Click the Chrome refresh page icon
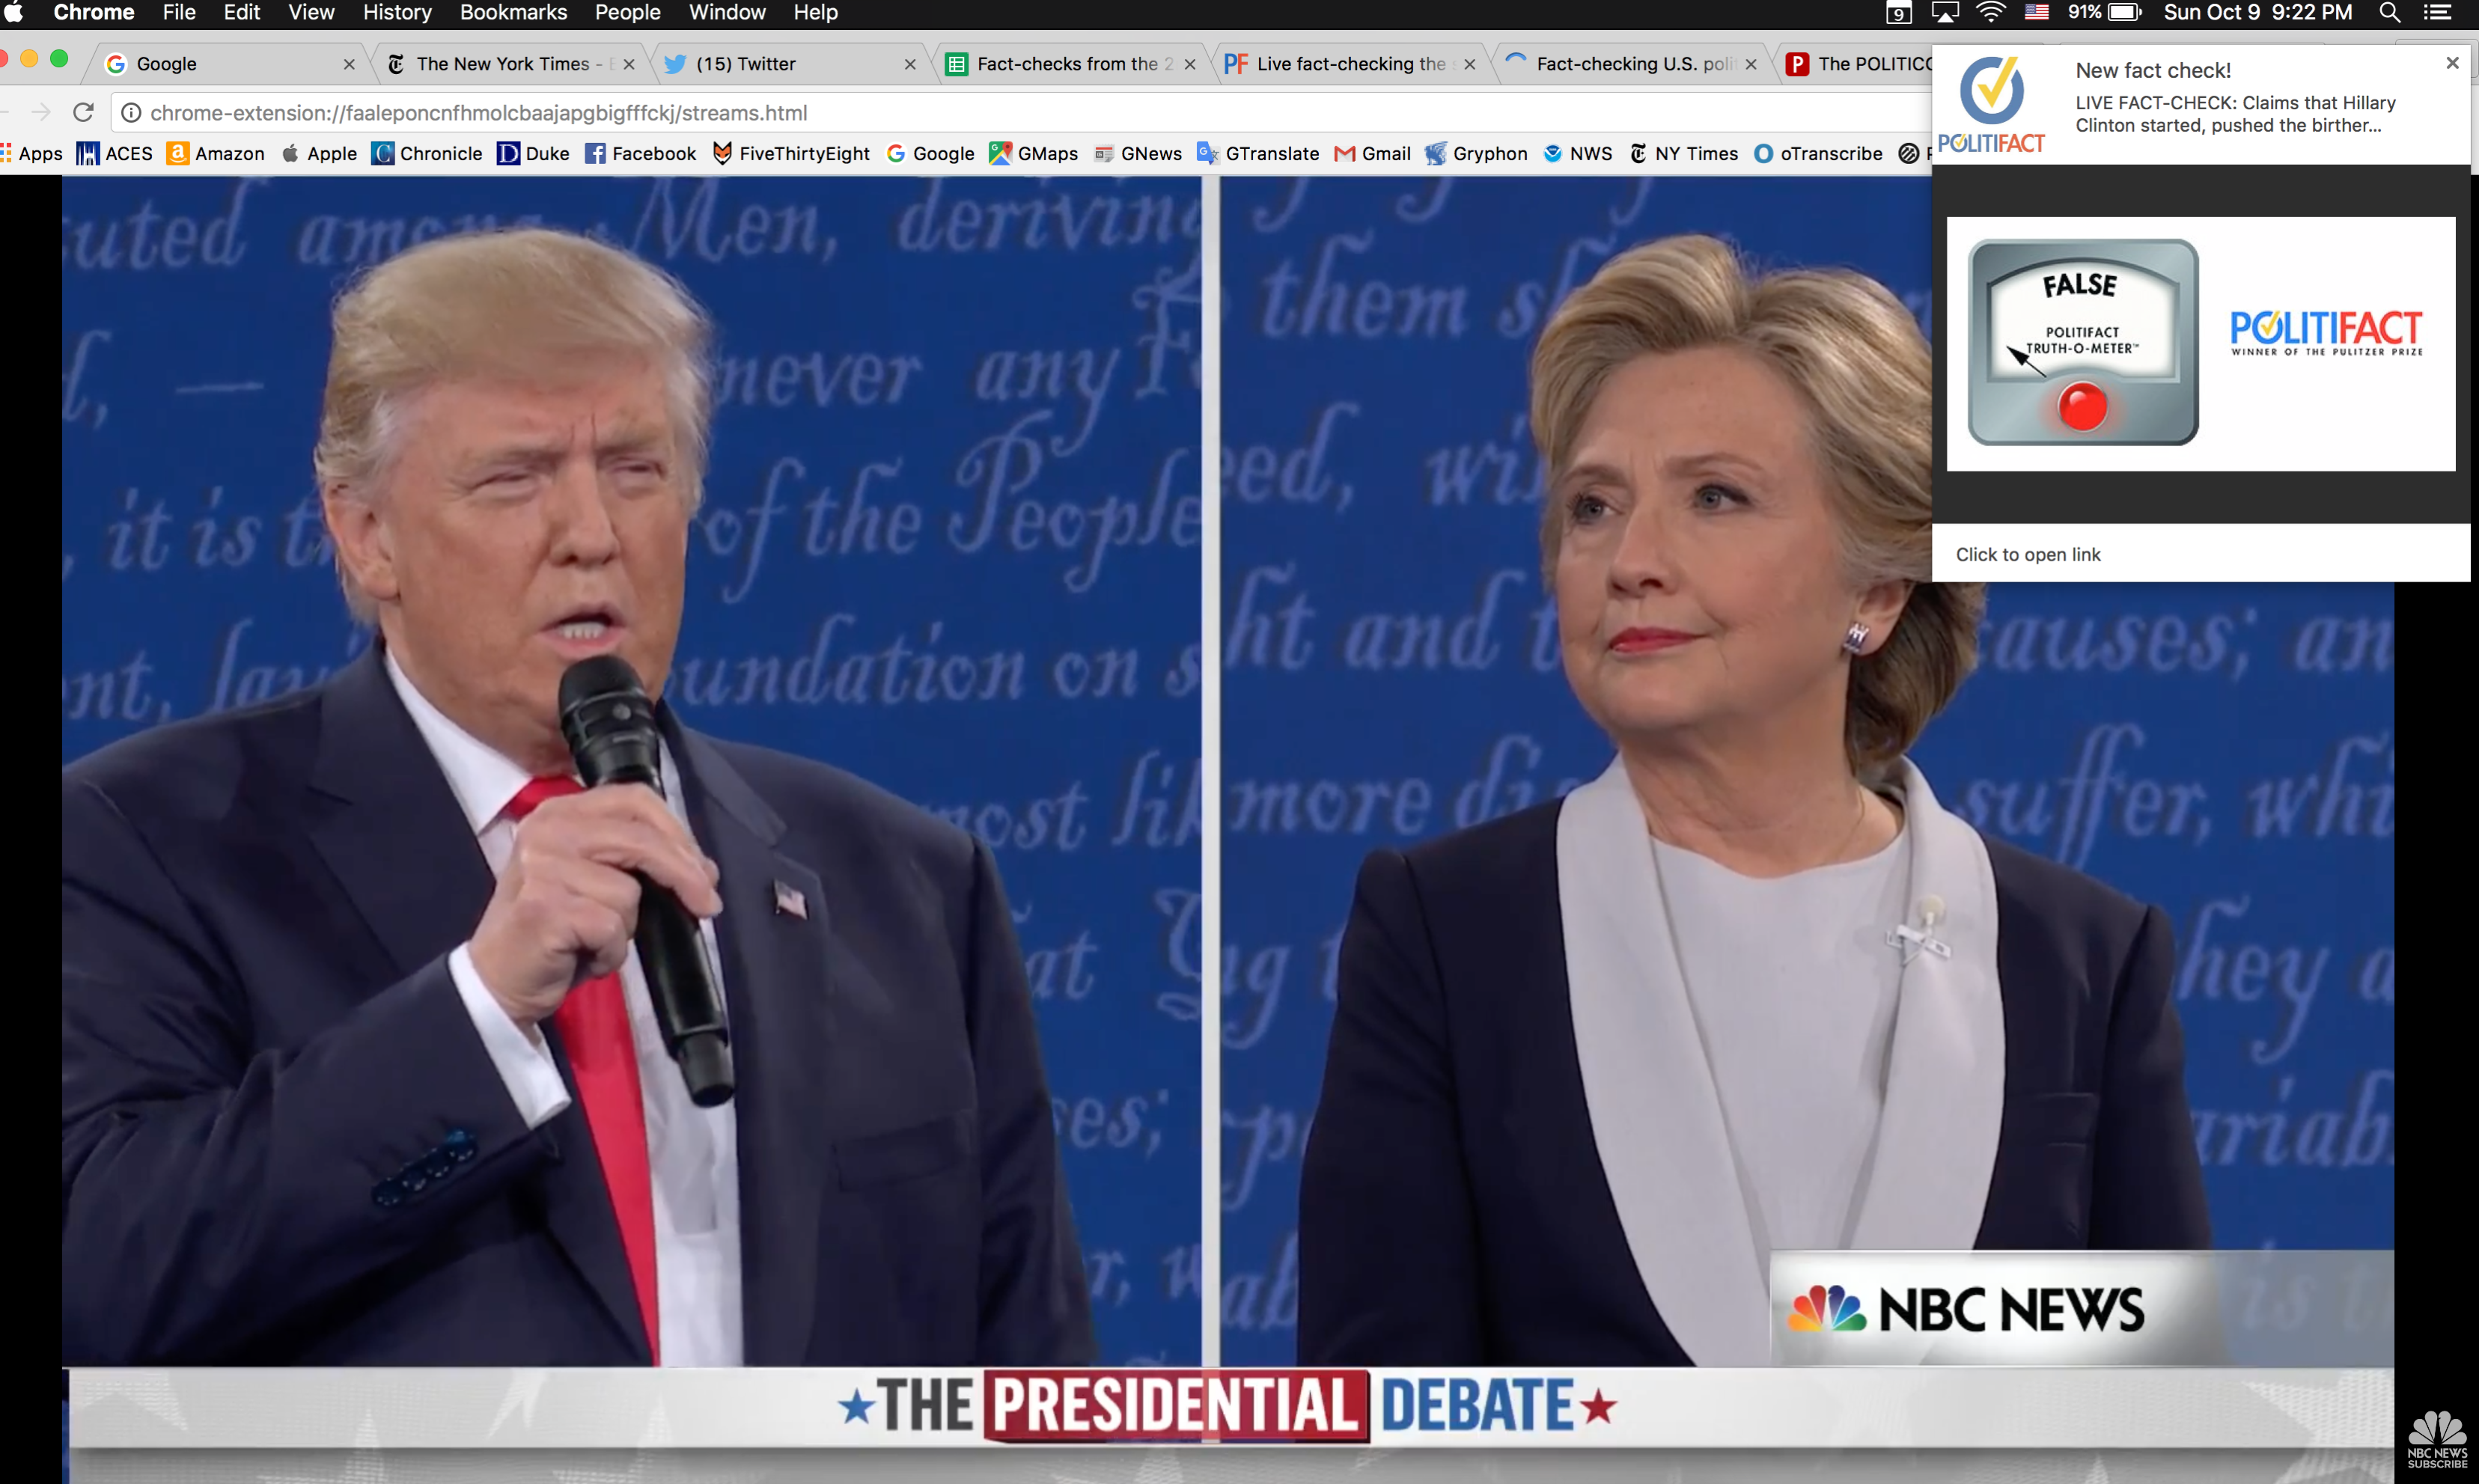This screenshot has height=1484, width=2479. coord(82,112)
